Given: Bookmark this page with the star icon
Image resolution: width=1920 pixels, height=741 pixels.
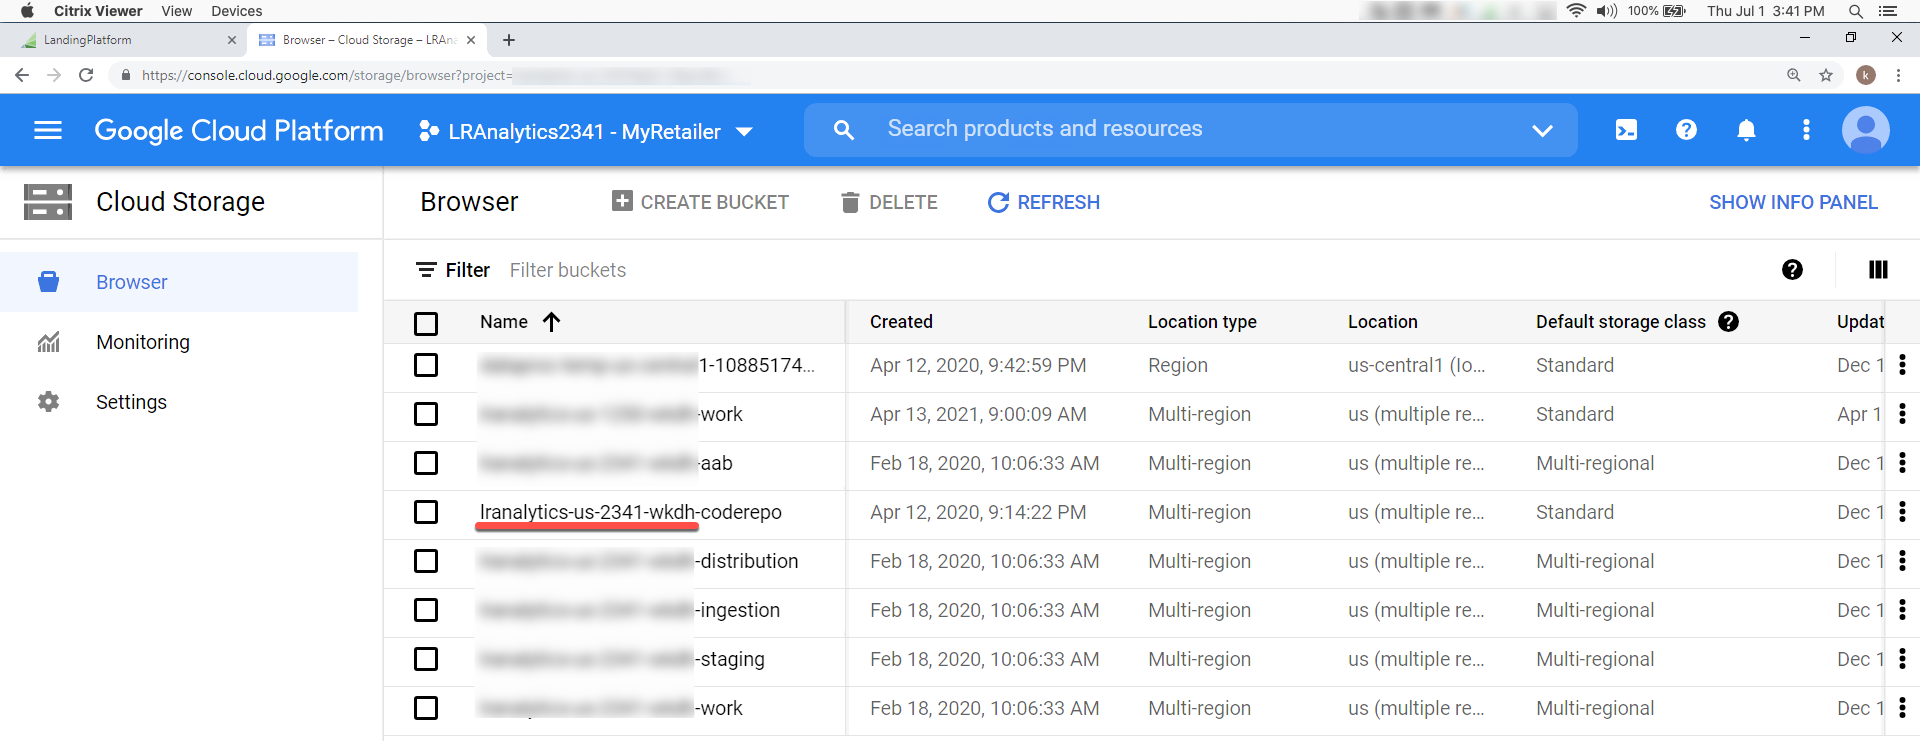Looking at the screenshot, I should pos(1826,75).
